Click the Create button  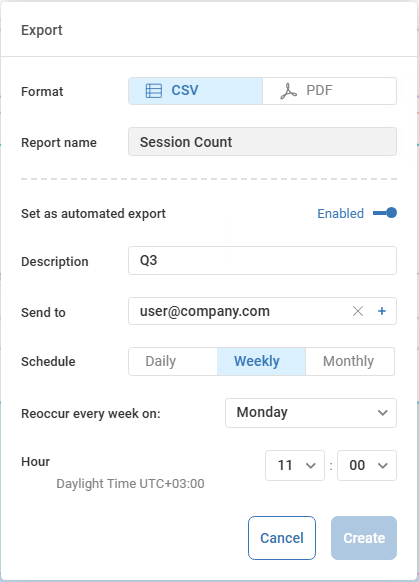(364, 538)
